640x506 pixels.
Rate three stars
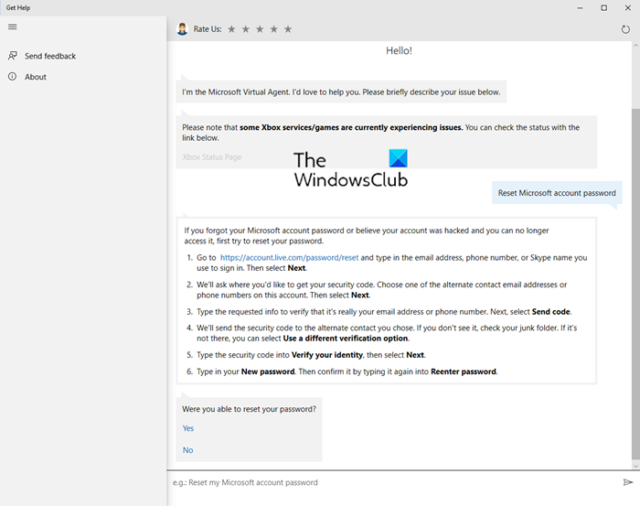[x=260, y=29]
